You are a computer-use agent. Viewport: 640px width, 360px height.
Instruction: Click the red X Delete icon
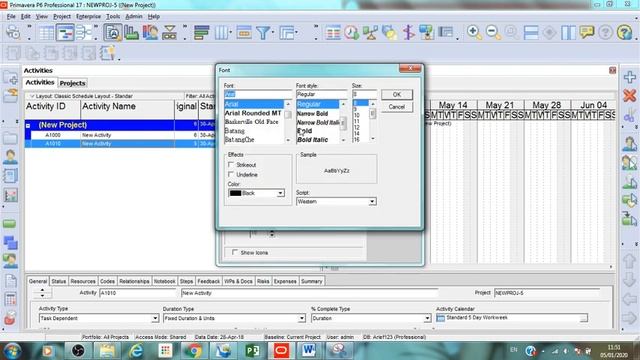[629, 96]
